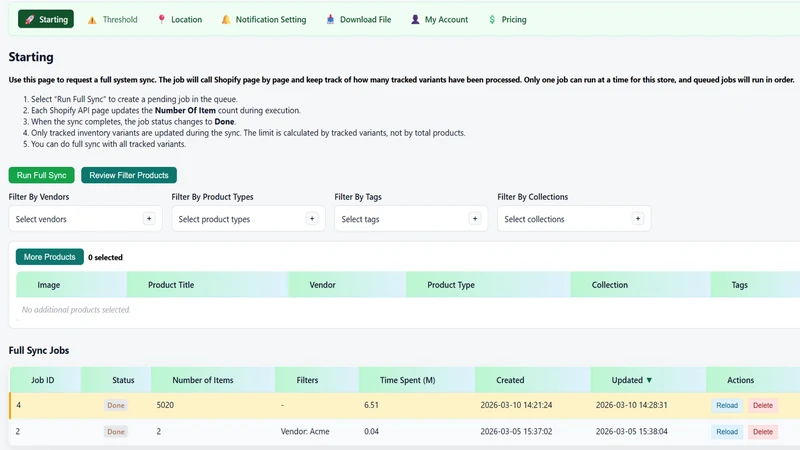Expand tags list with plus button
Image resolution: width=800 pixels, height=450 pixels.
[x=475, y=219]
